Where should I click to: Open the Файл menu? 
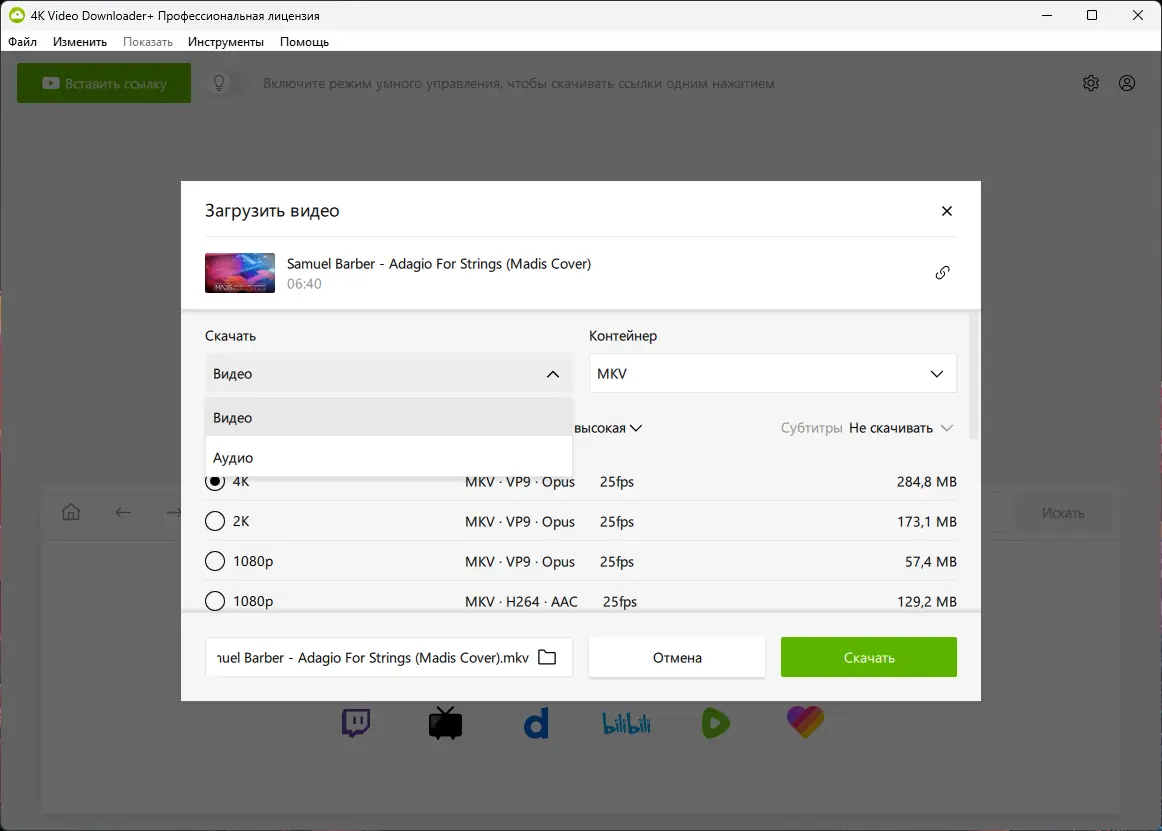[x=22, y=42]
